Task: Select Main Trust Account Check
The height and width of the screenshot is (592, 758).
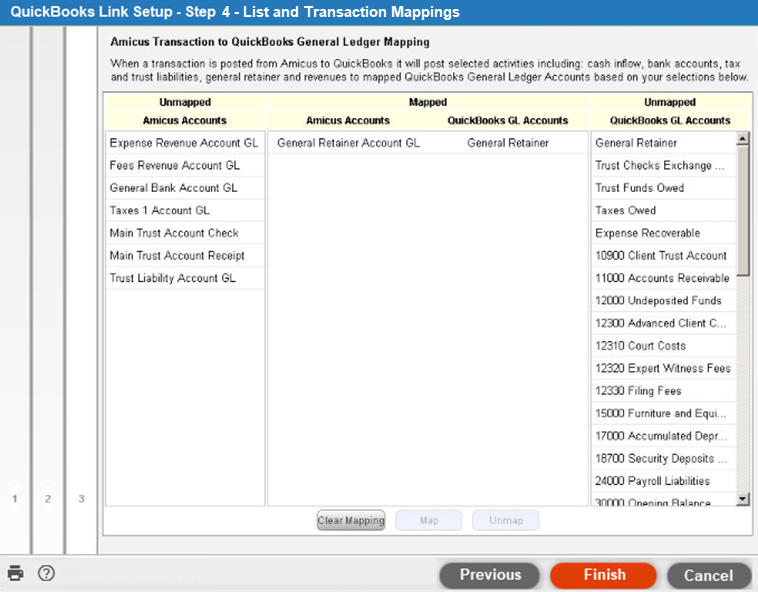Action: click(185, 233)
